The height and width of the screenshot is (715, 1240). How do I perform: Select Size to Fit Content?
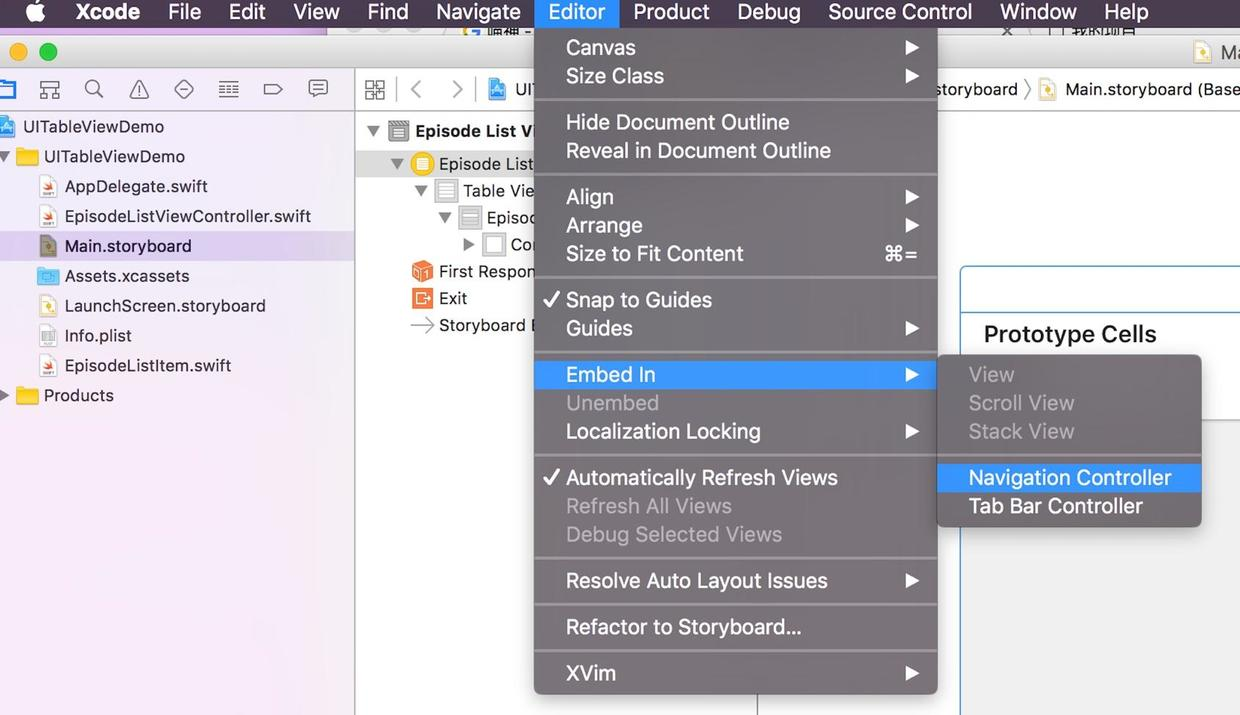tap(735, 254)
